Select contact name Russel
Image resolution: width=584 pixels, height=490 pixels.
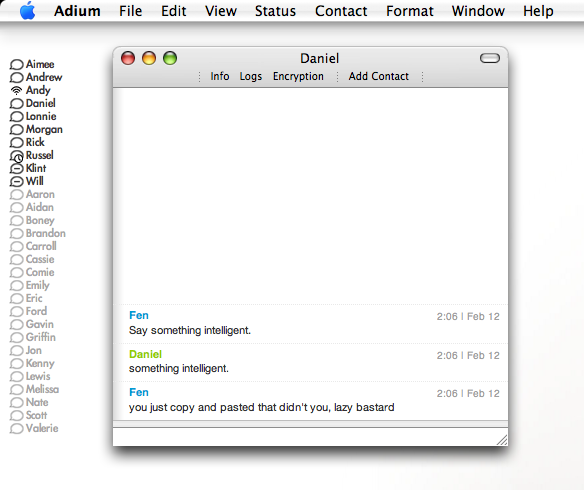pyautogui.click(x=39, y=155)
